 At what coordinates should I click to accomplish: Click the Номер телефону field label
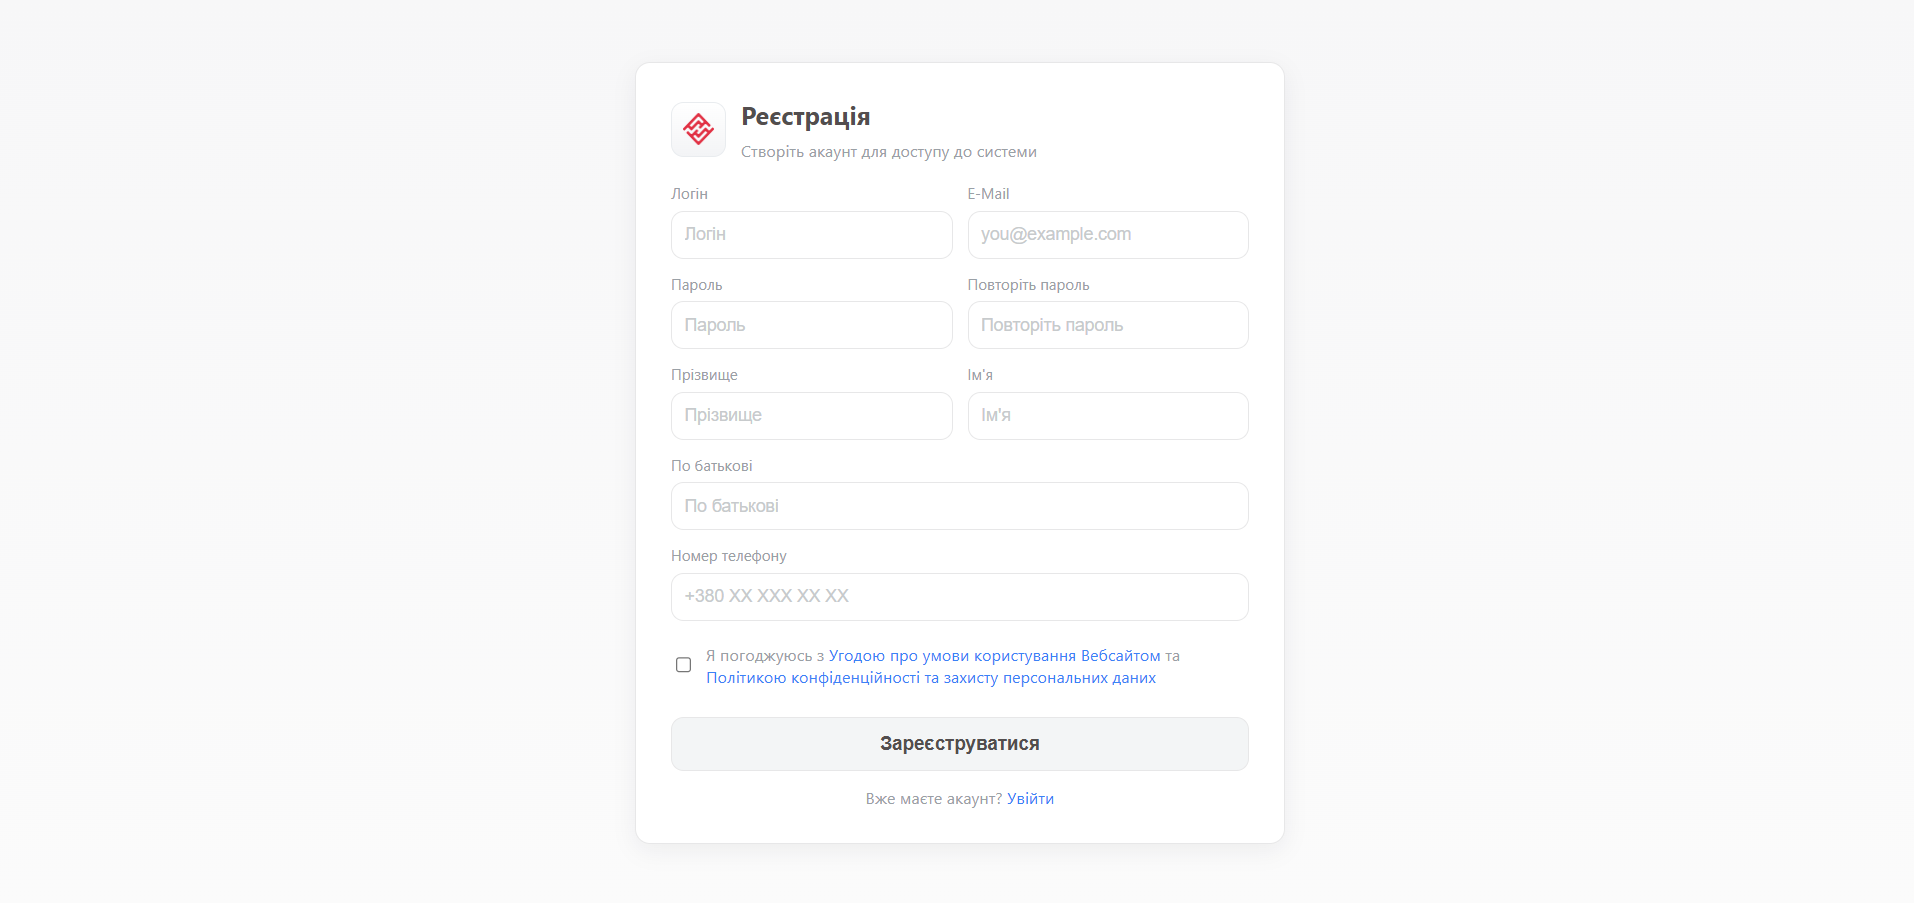(728, 556)
